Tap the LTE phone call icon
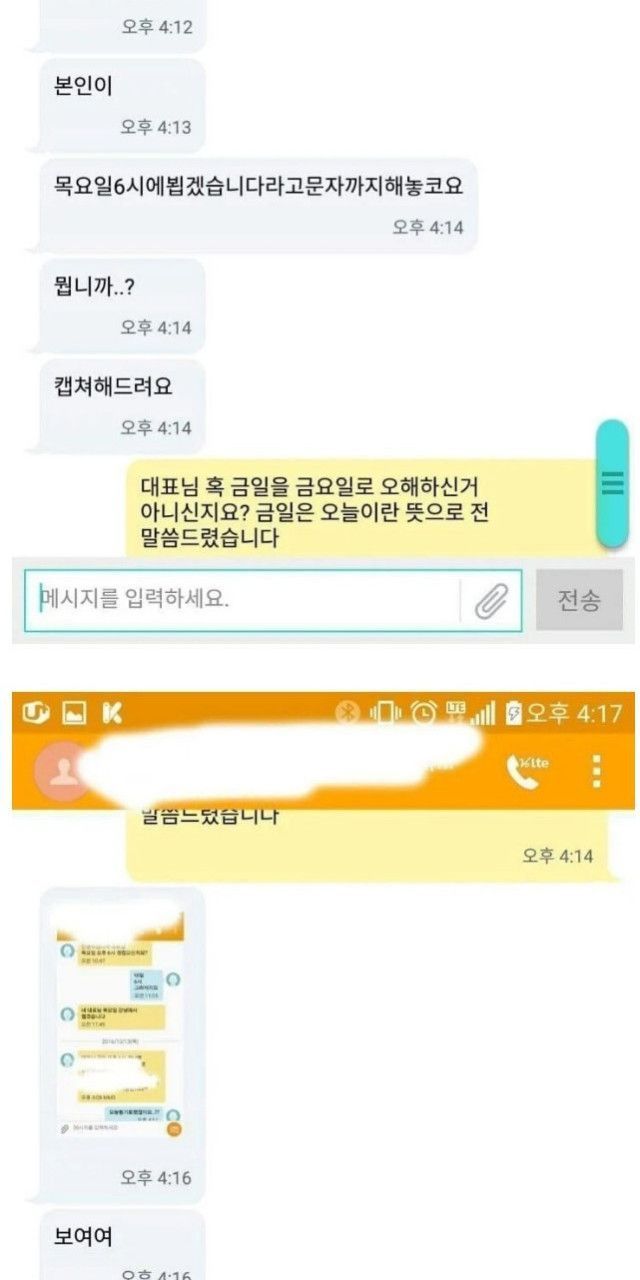 pyautogui.click(x=528, y=770)
